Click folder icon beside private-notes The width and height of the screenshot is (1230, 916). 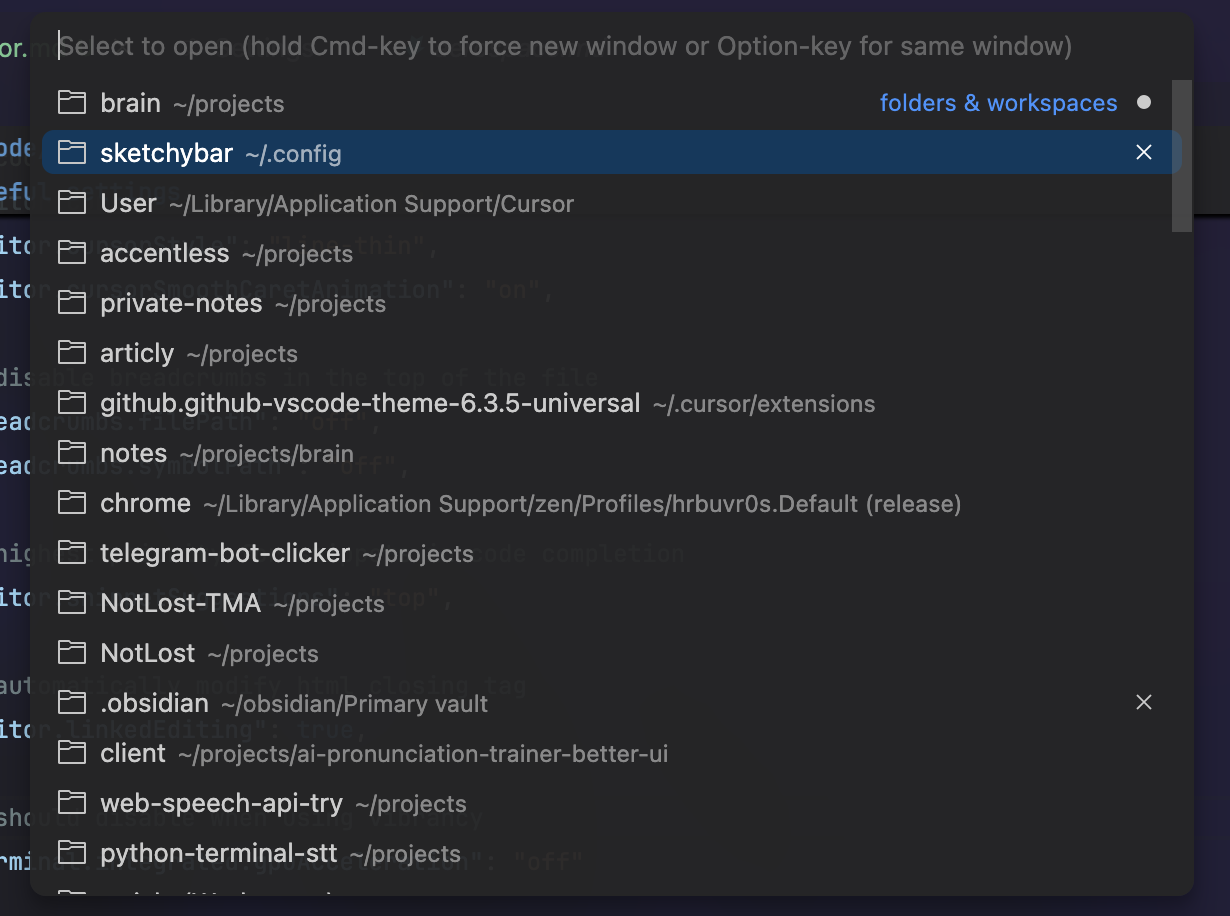click(71, 303)
